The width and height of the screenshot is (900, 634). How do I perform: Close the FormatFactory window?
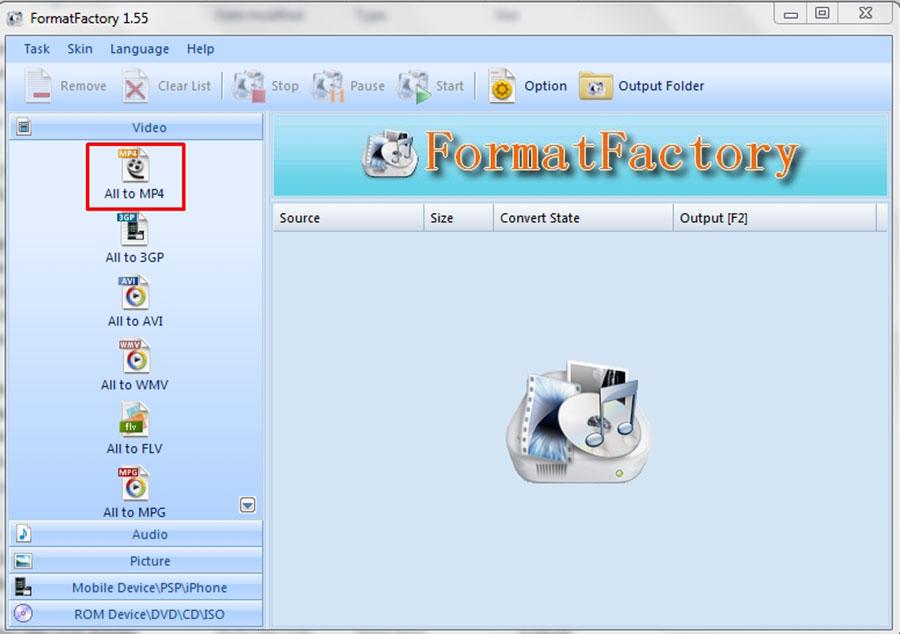866,13
